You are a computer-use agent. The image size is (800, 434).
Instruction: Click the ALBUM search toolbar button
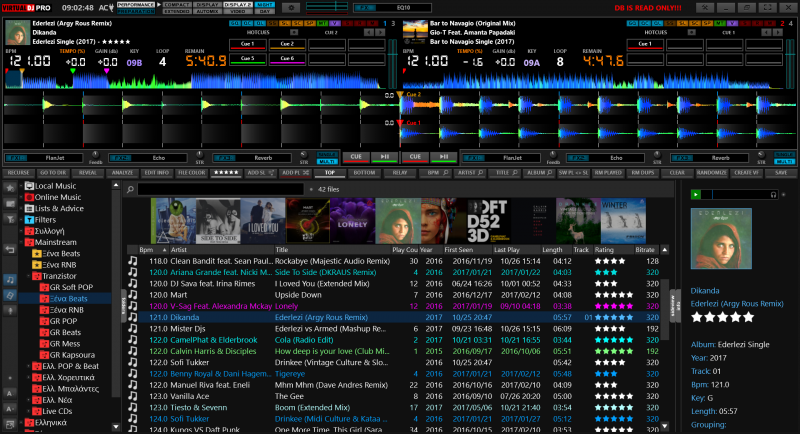[x=539, y=173]
